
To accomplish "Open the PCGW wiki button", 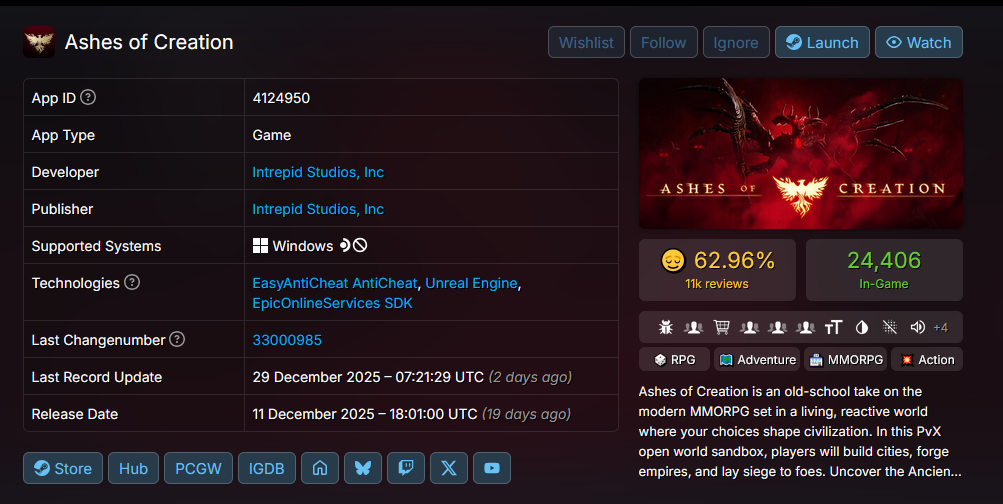I will pos(198,468).
